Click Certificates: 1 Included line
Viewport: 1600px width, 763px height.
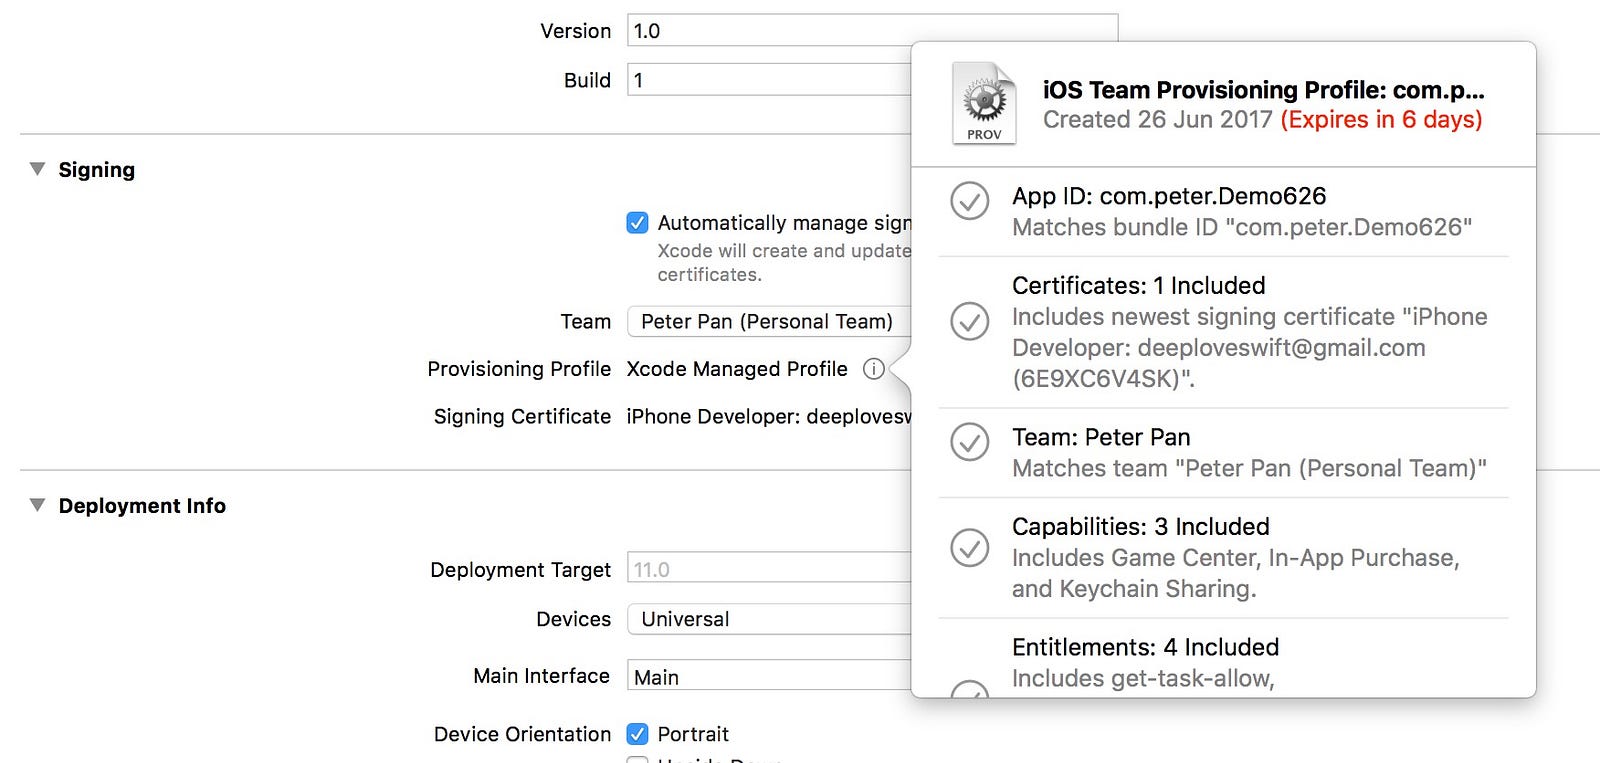pos(1139,285)
